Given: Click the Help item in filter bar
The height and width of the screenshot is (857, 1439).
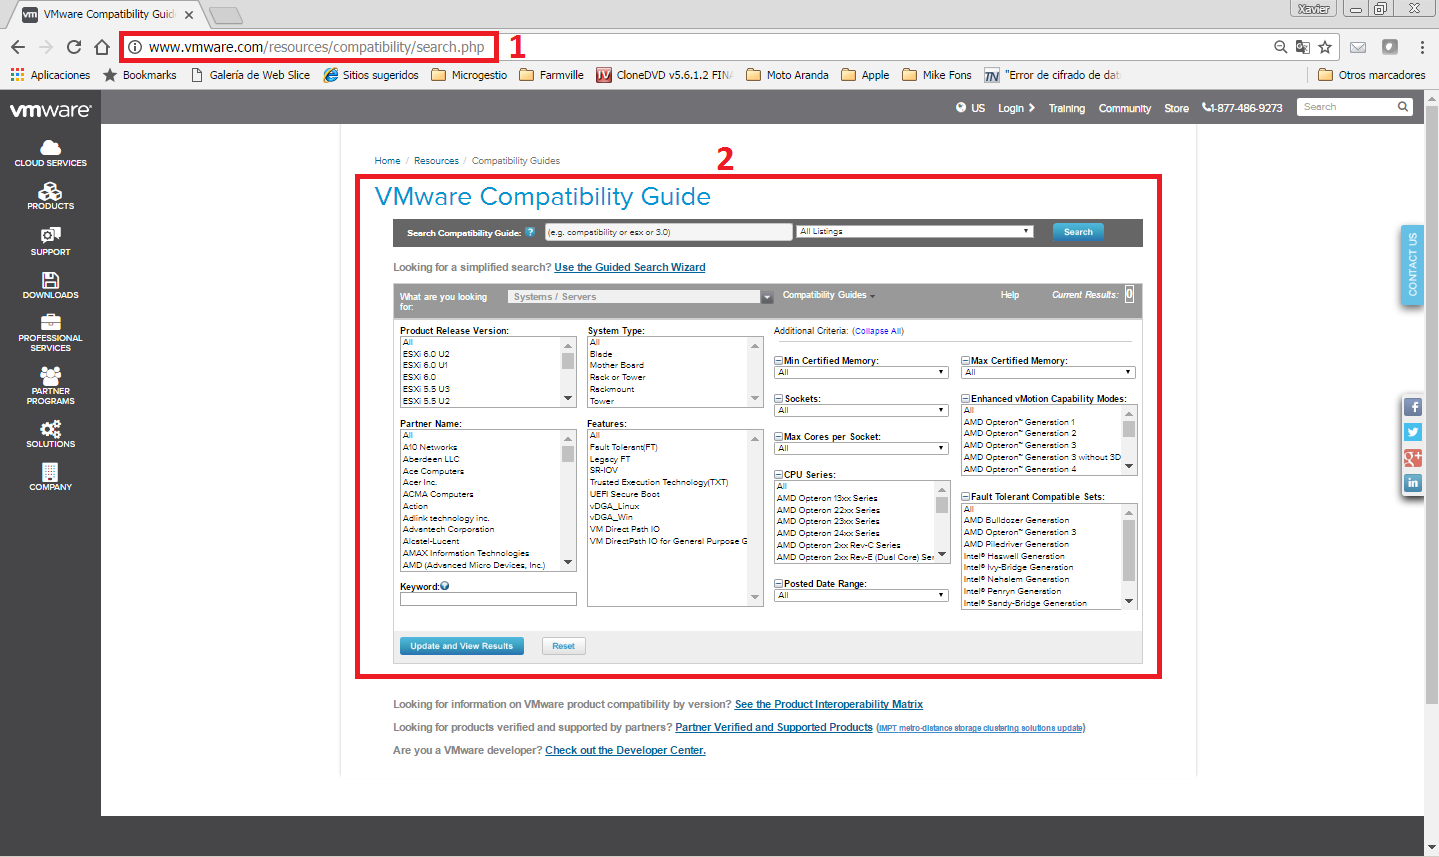Looking at the screenshot, I should point(1010,295).
